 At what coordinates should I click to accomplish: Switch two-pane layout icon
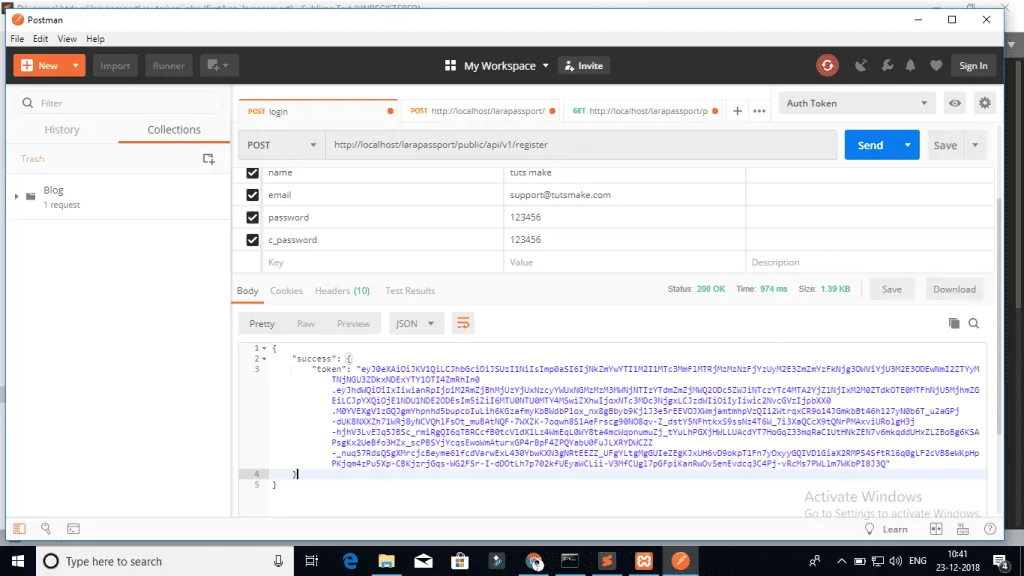click(x=936, y=529)
